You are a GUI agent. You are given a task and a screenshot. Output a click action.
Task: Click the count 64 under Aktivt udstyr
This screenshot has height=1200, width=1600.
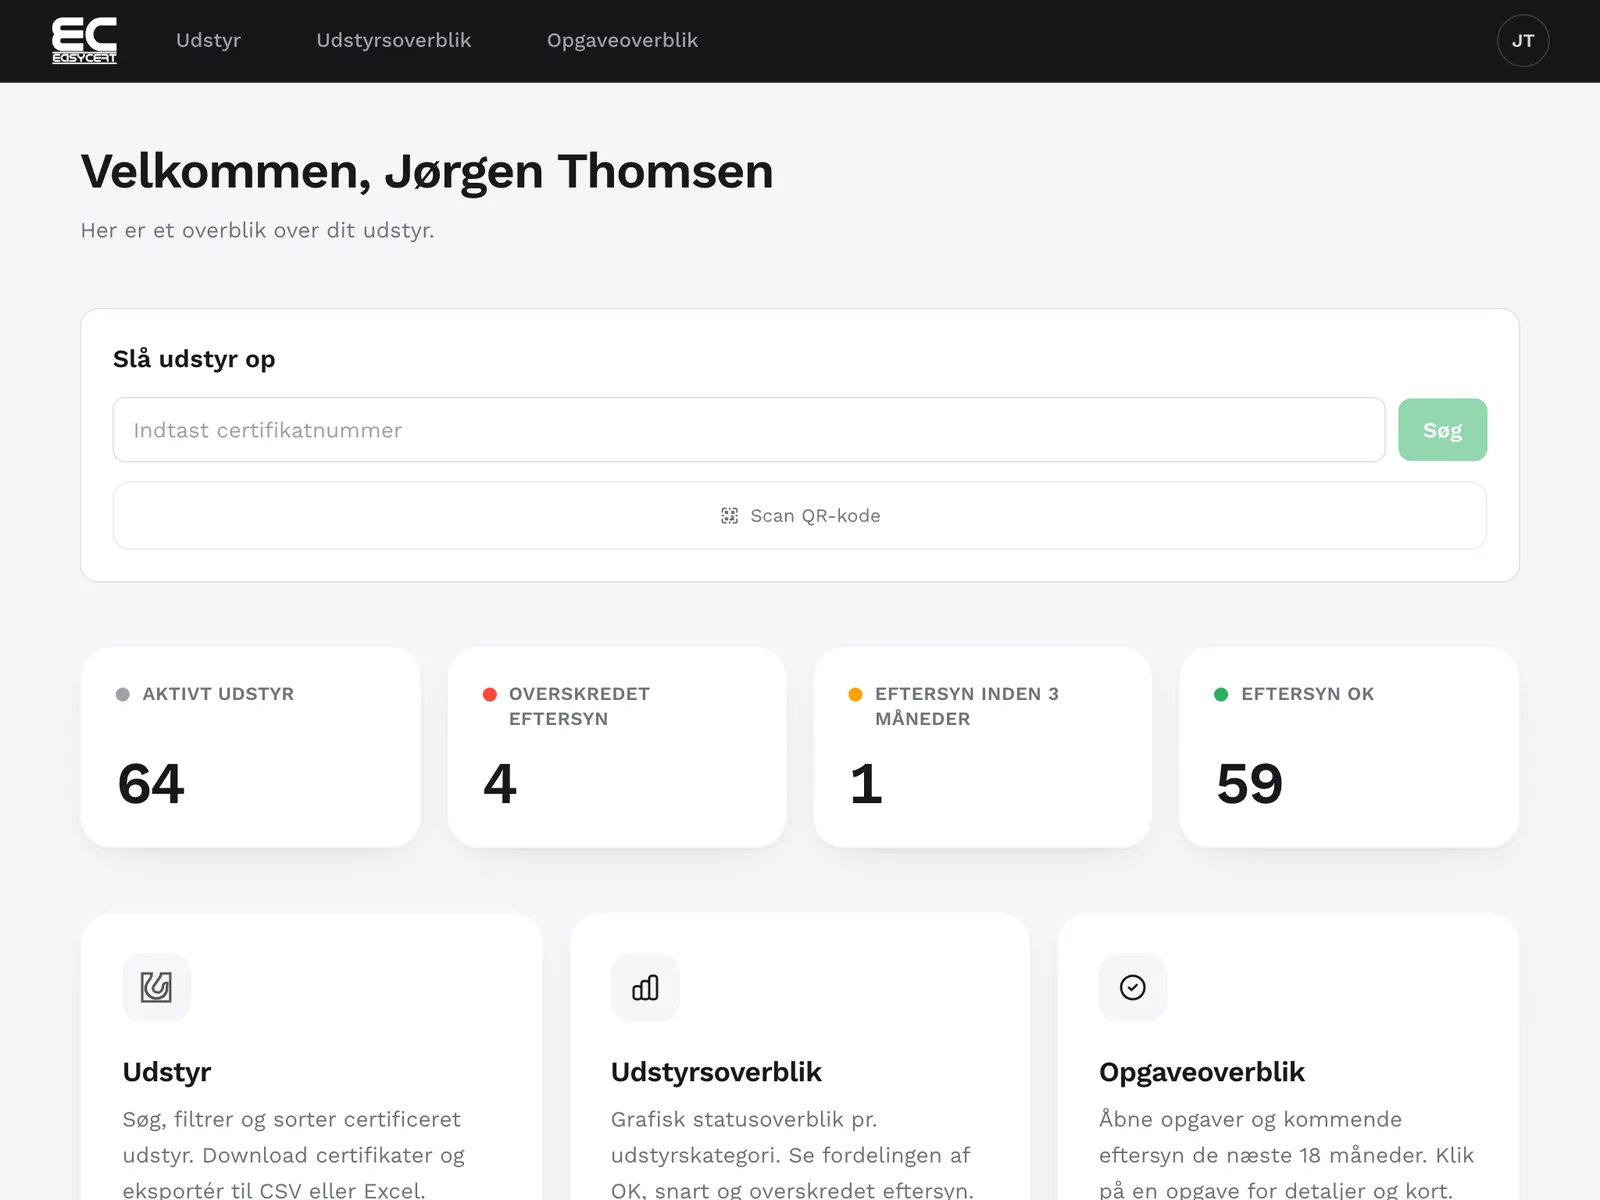click(x=151, y=783)
